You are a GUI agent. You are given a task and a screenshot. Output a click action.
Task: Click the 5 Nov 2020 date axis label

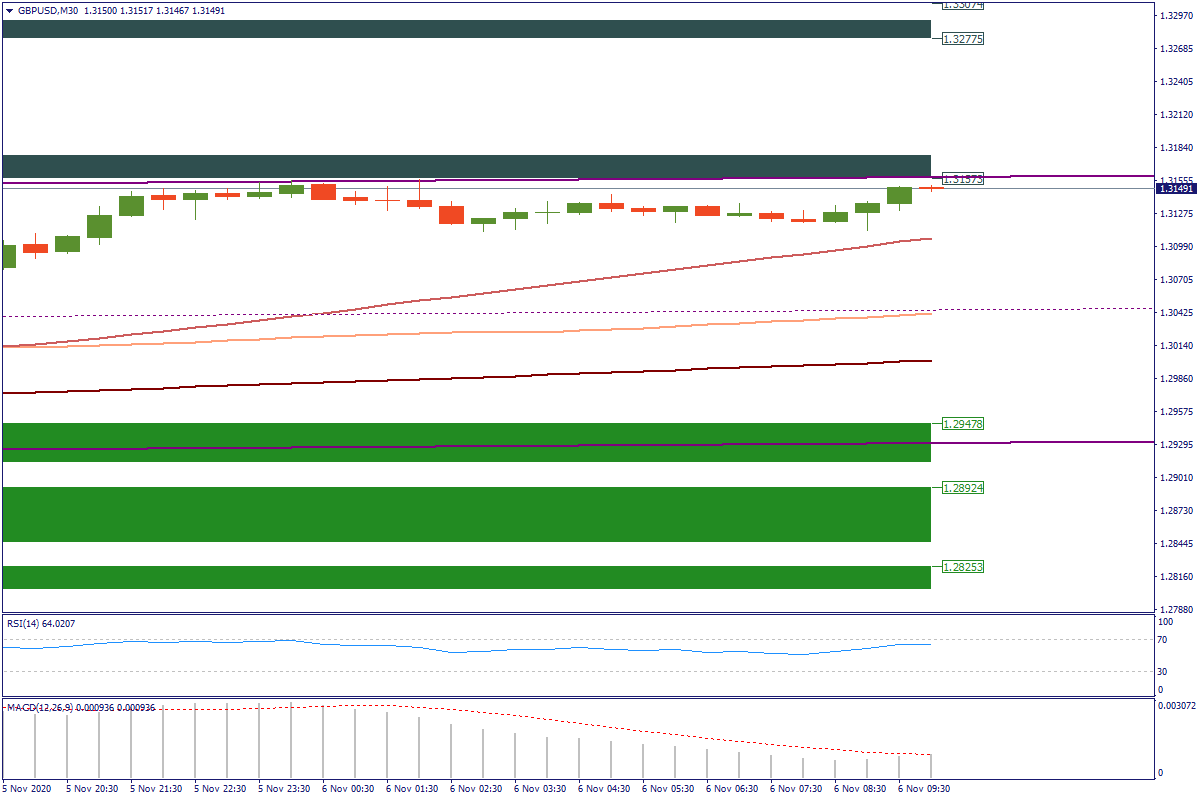(x=27, y=788)
